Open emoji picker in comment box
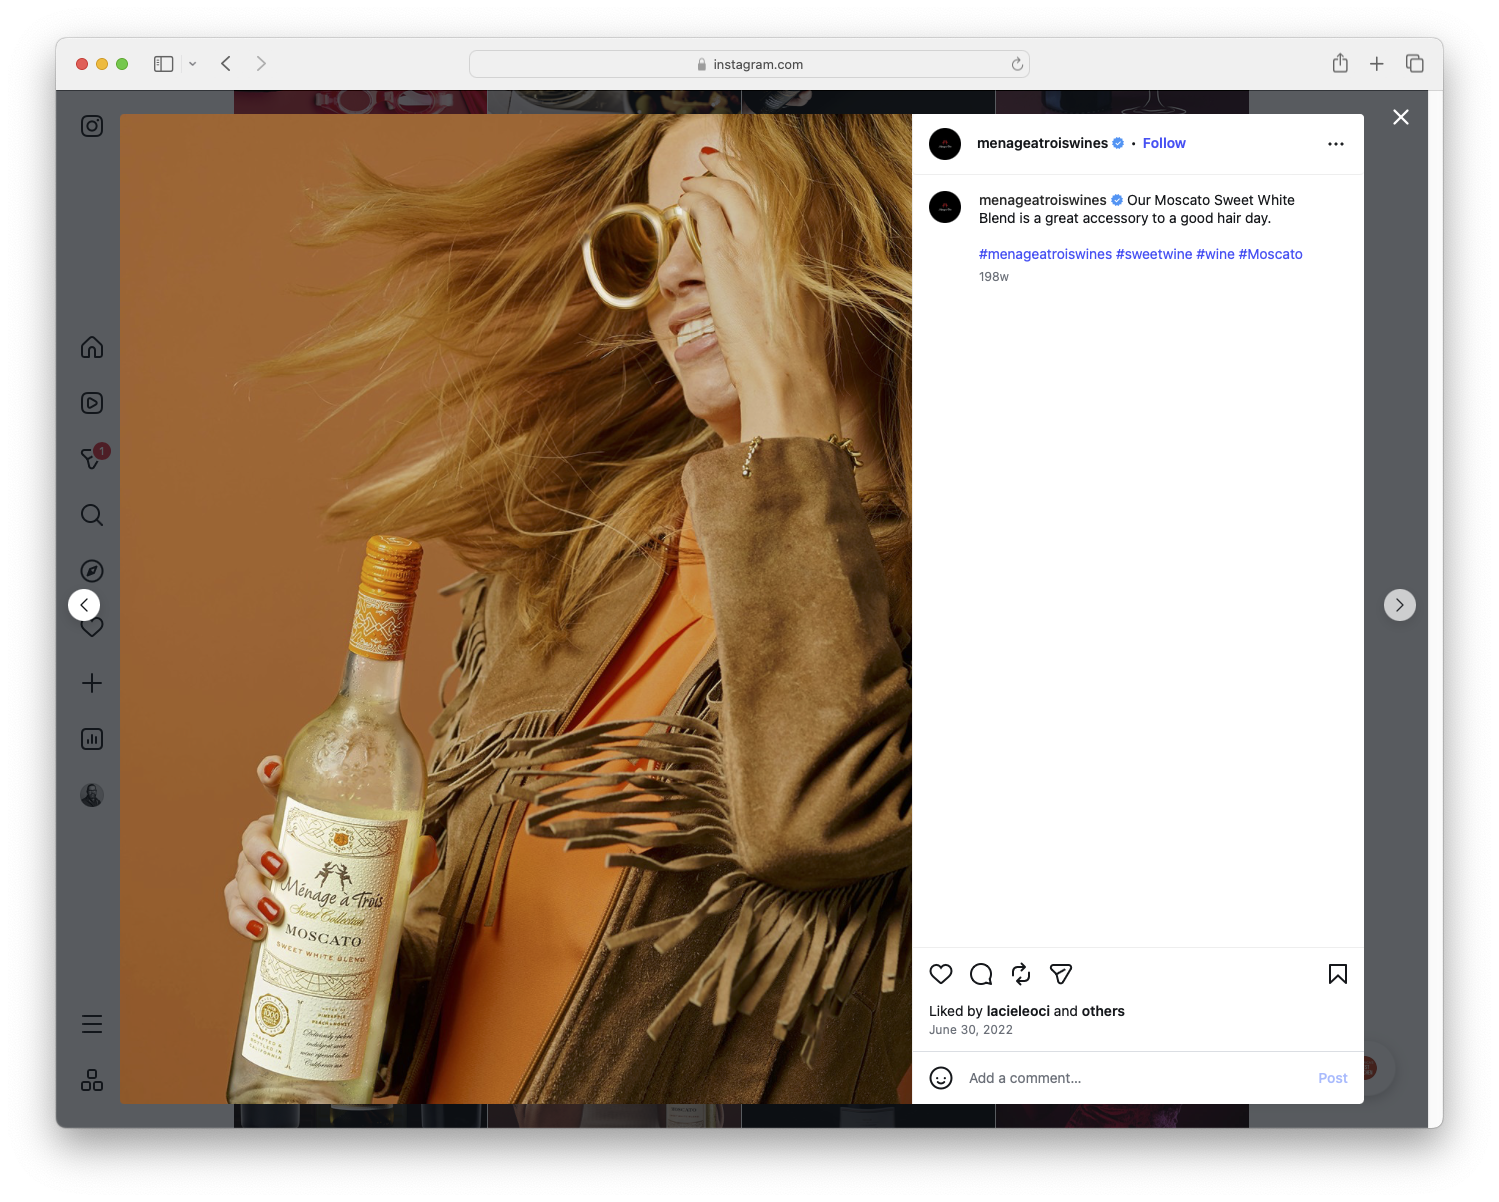This screenshot has width=1499, height=1202. pos(941,1078)
